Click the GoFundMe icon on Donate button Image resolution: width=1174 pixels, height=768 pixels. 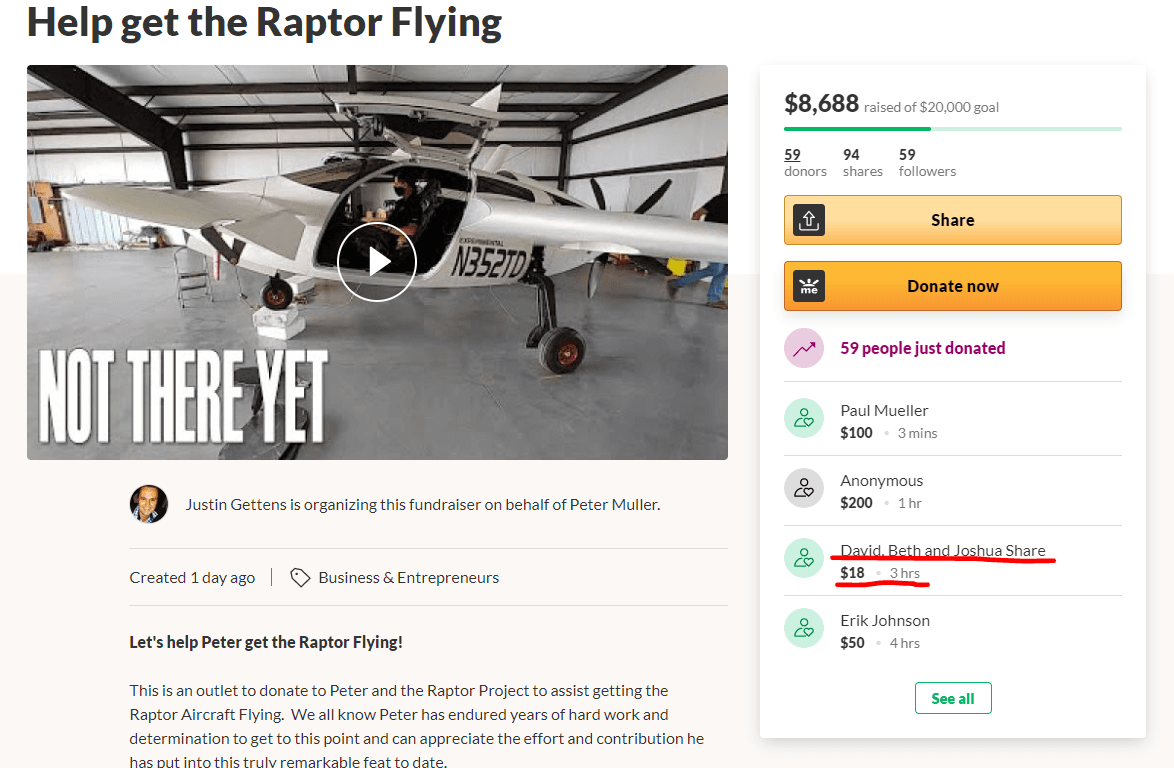(x=809, y=286)
